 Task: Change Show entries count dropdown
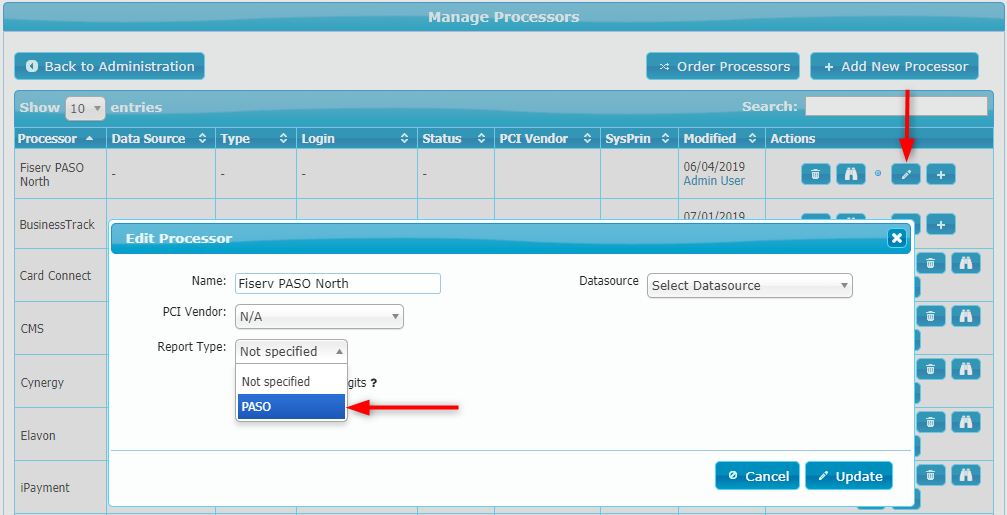click(85, 109)
